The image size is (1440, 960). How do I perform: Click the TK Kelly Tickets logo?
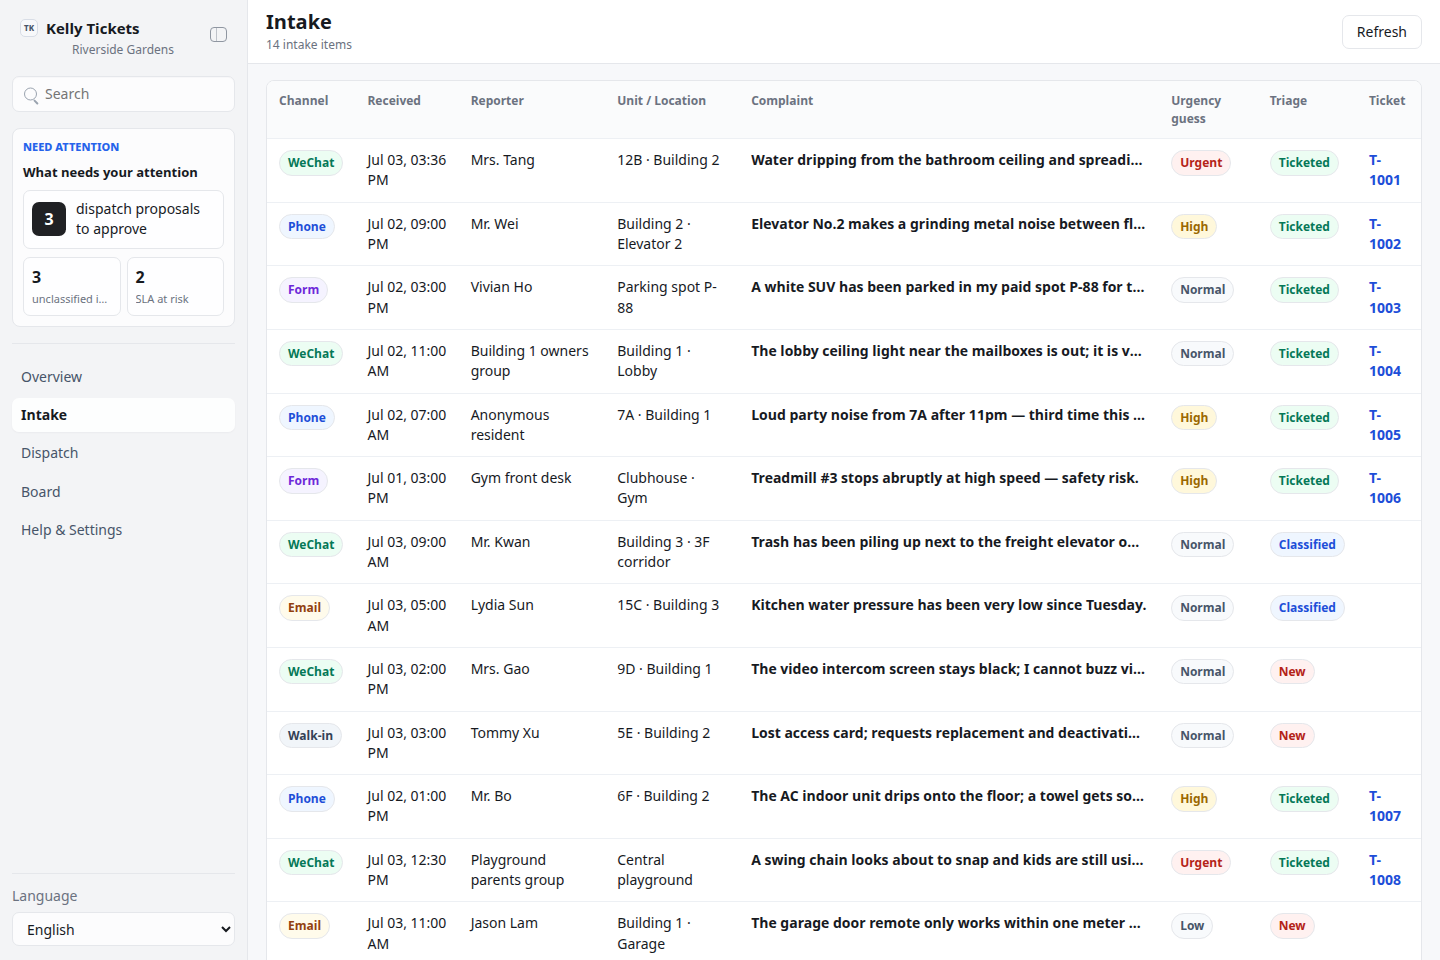29,29
